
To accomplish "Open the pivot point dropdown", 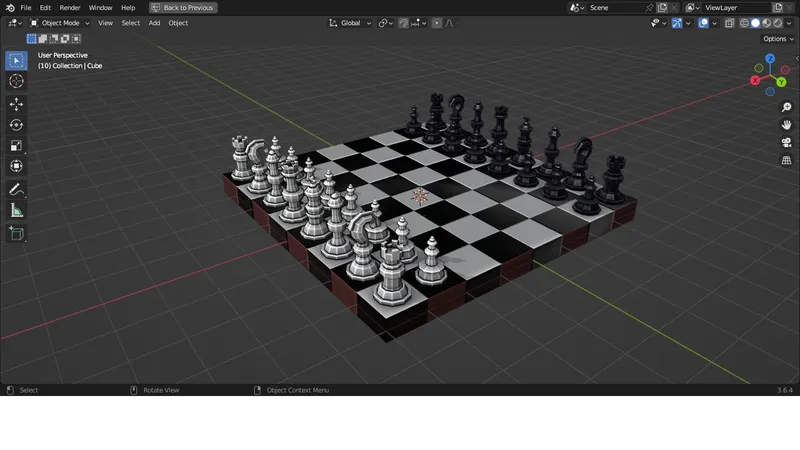I will click(386, 23).
